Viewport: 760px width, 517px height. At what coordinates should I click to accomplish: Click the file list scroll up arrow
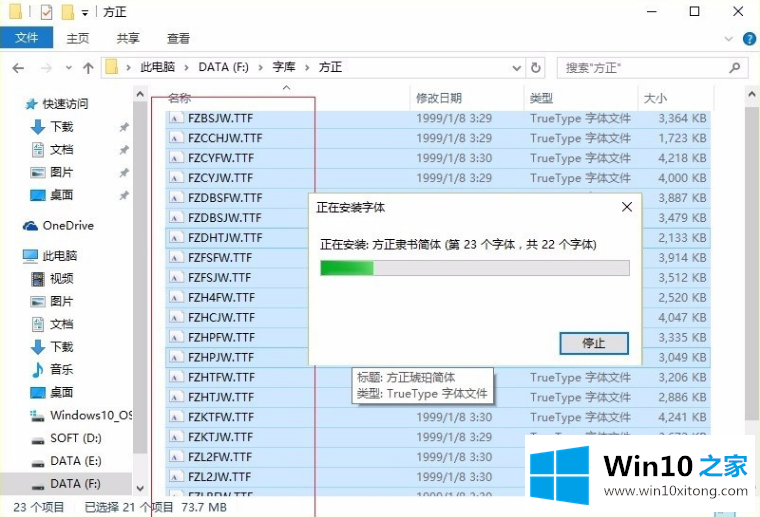pyautogui.click(x=752, y=94)
